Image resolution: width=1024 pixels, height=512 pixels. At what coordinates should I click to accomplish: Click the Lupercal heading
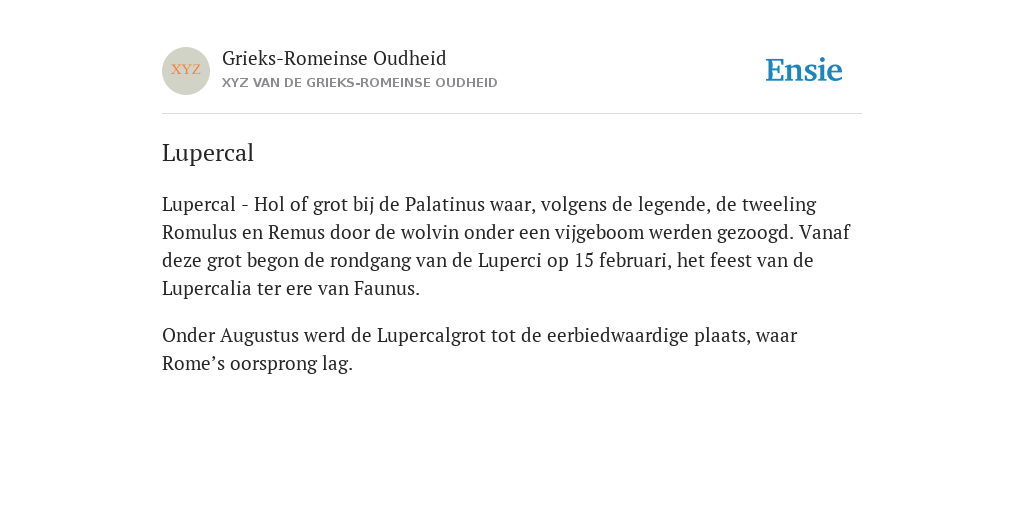(x=208, y=153)
